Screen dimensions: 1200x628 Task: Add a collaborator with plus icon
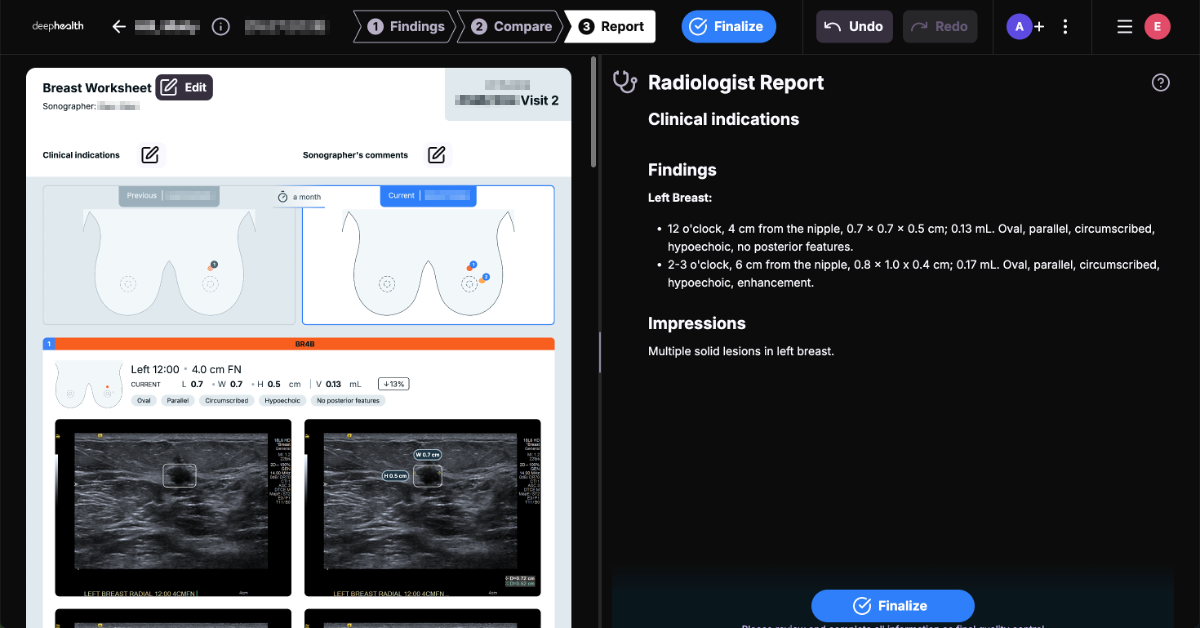click(1039, 27)
